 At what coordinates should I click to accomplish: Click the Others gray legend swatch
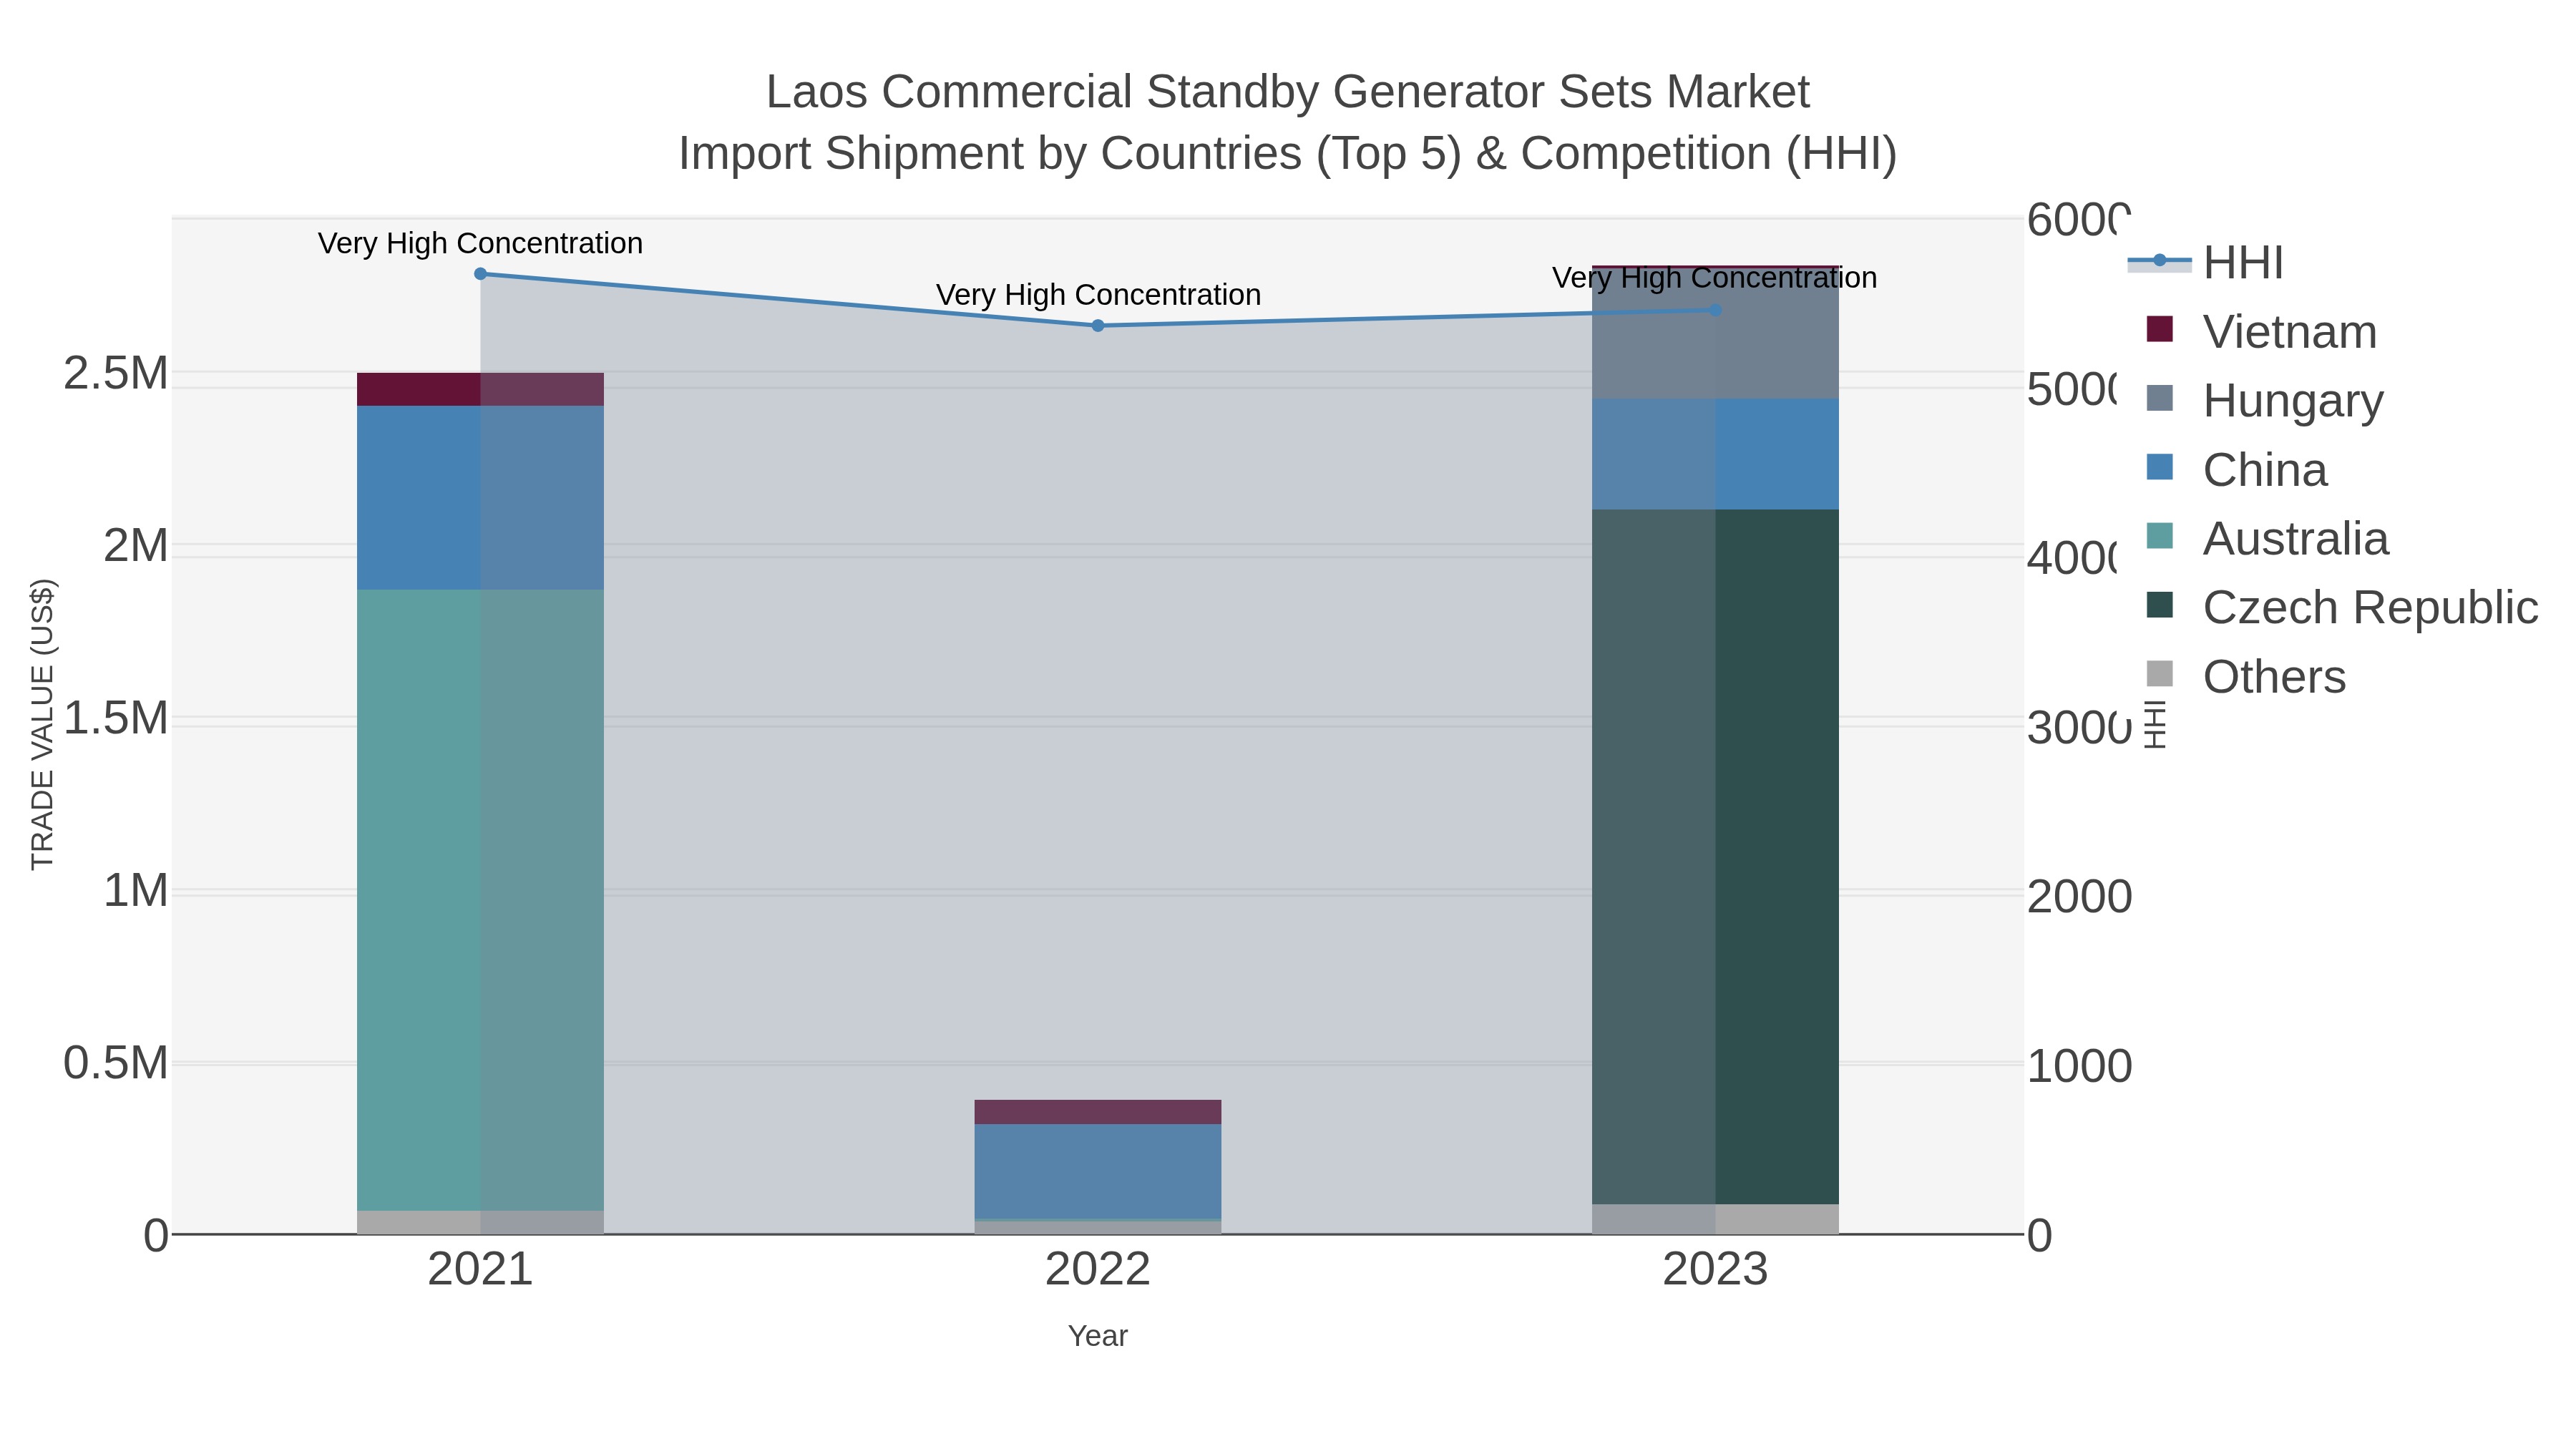(2160, 674)
